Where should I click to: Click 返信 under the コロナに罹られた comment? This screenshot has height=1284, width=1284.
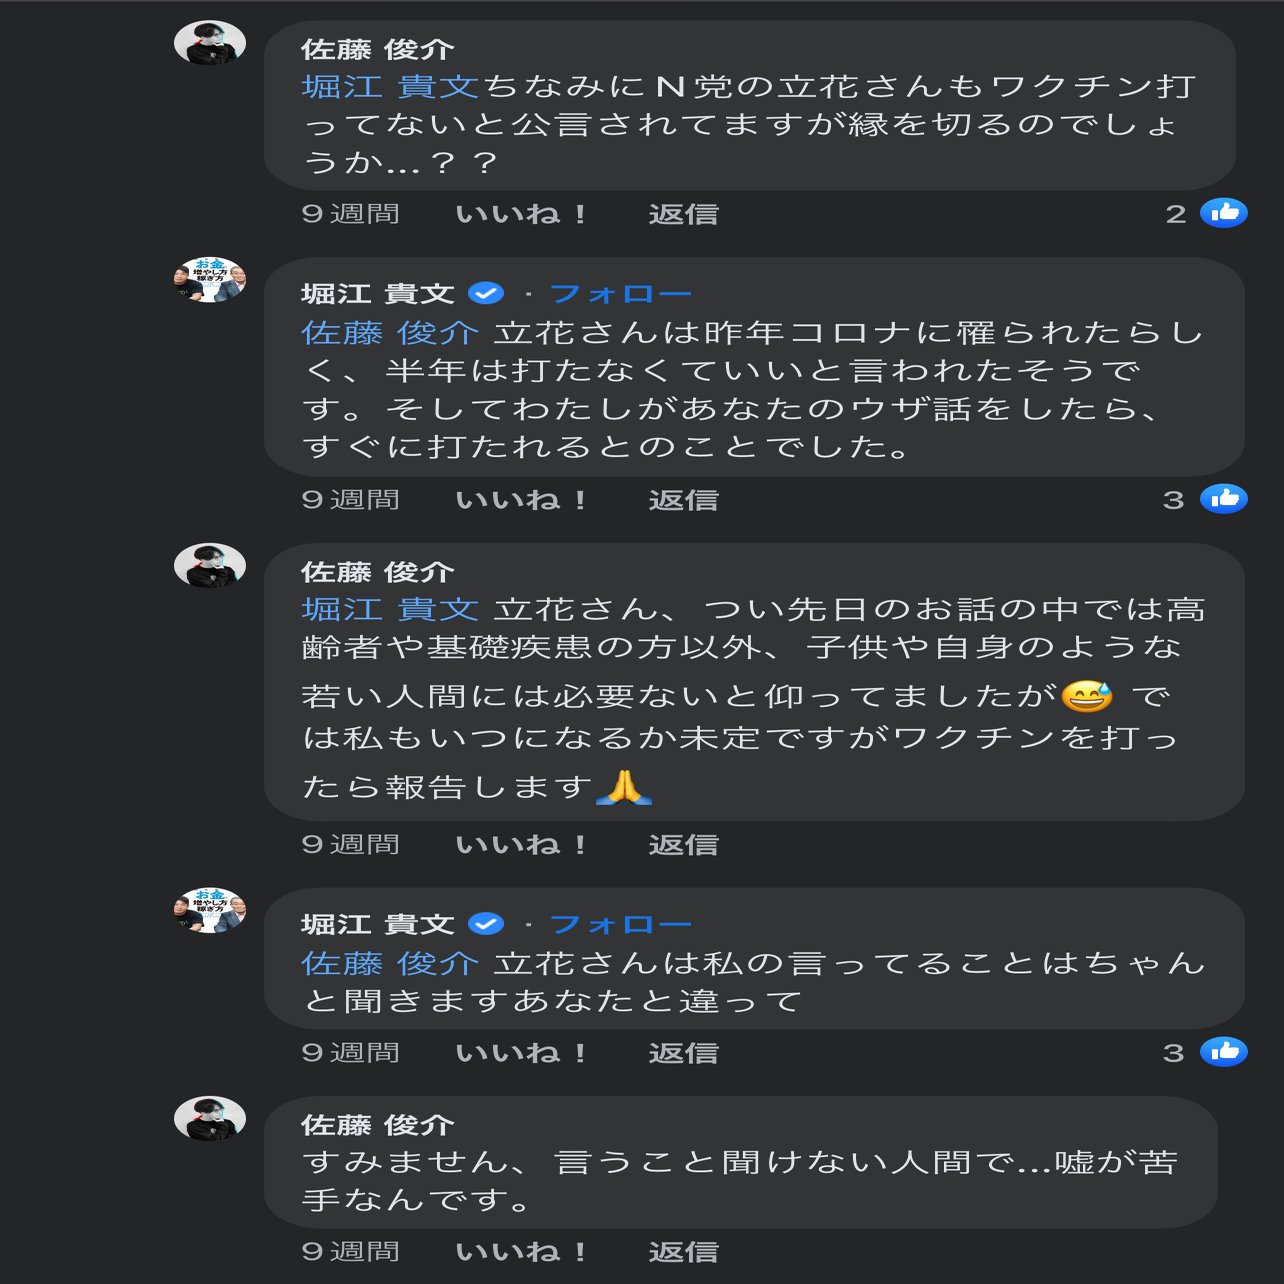click(683, 500)
